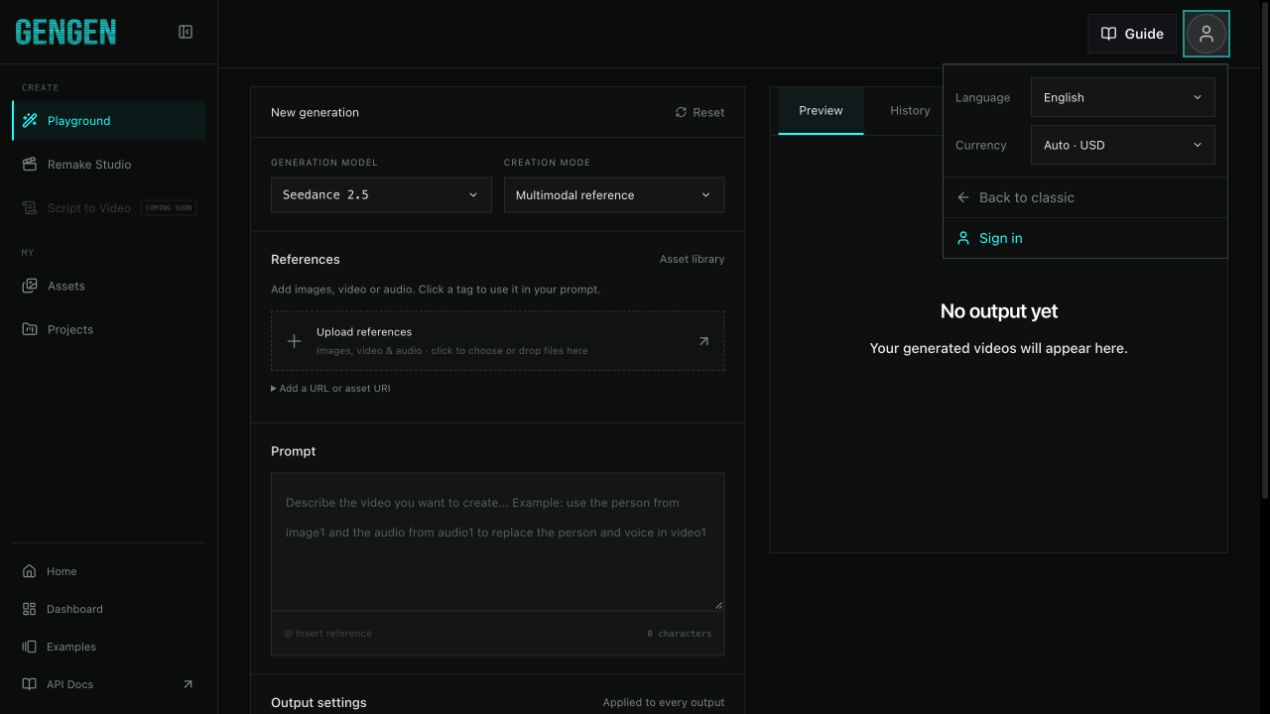Click the arrow icon in Upload references
The height and width of the screenshot is (714, 1270).
pos(703,341)
